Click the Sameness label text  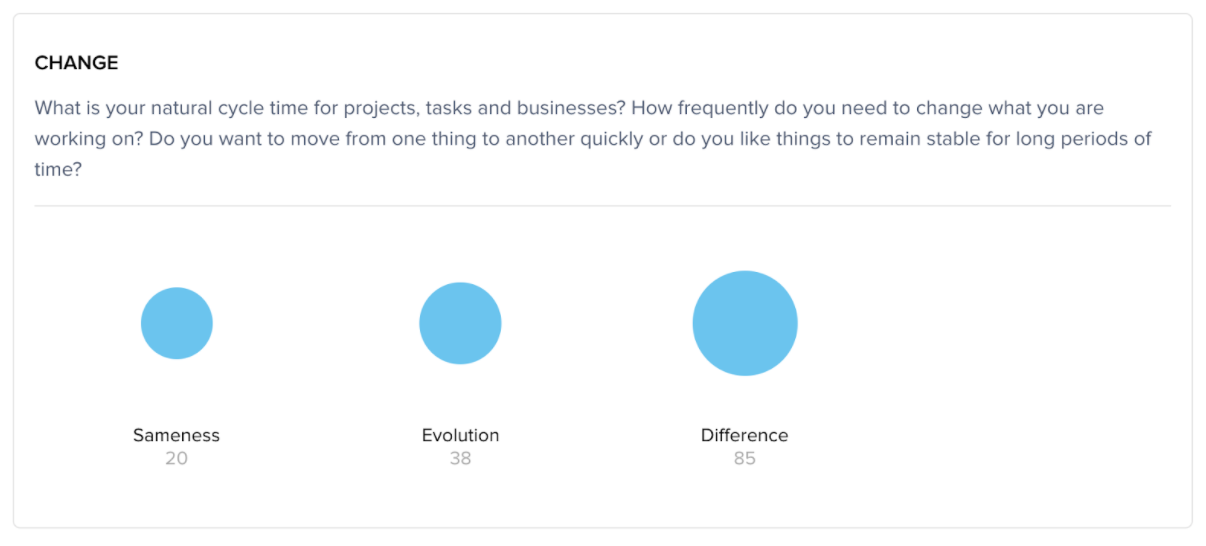coord(176,435)
